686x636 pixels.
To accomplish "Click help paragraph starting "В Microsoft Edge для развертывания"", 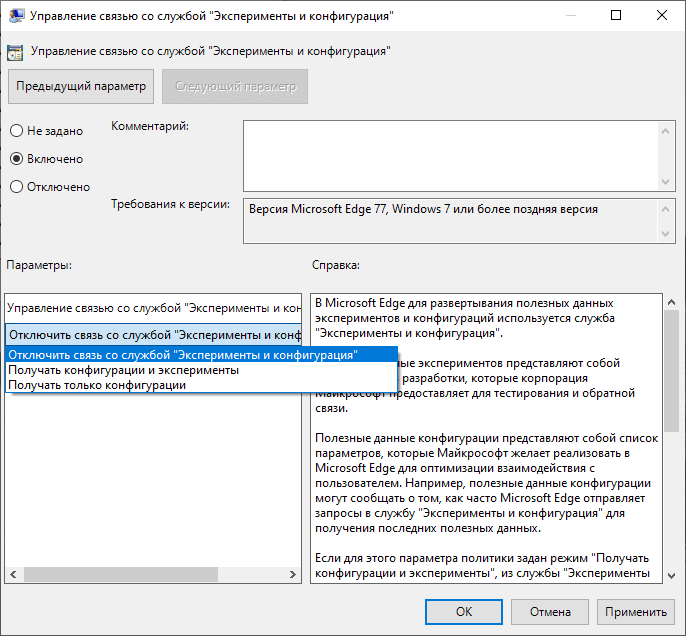I will (x=465, y=318).
